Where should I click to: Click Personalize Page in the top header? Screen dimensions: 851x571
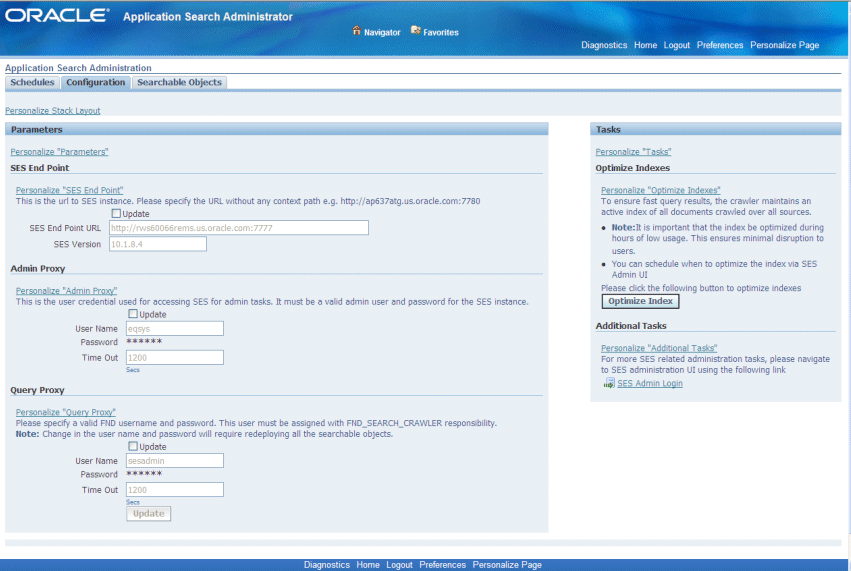(x=784, y=45)
